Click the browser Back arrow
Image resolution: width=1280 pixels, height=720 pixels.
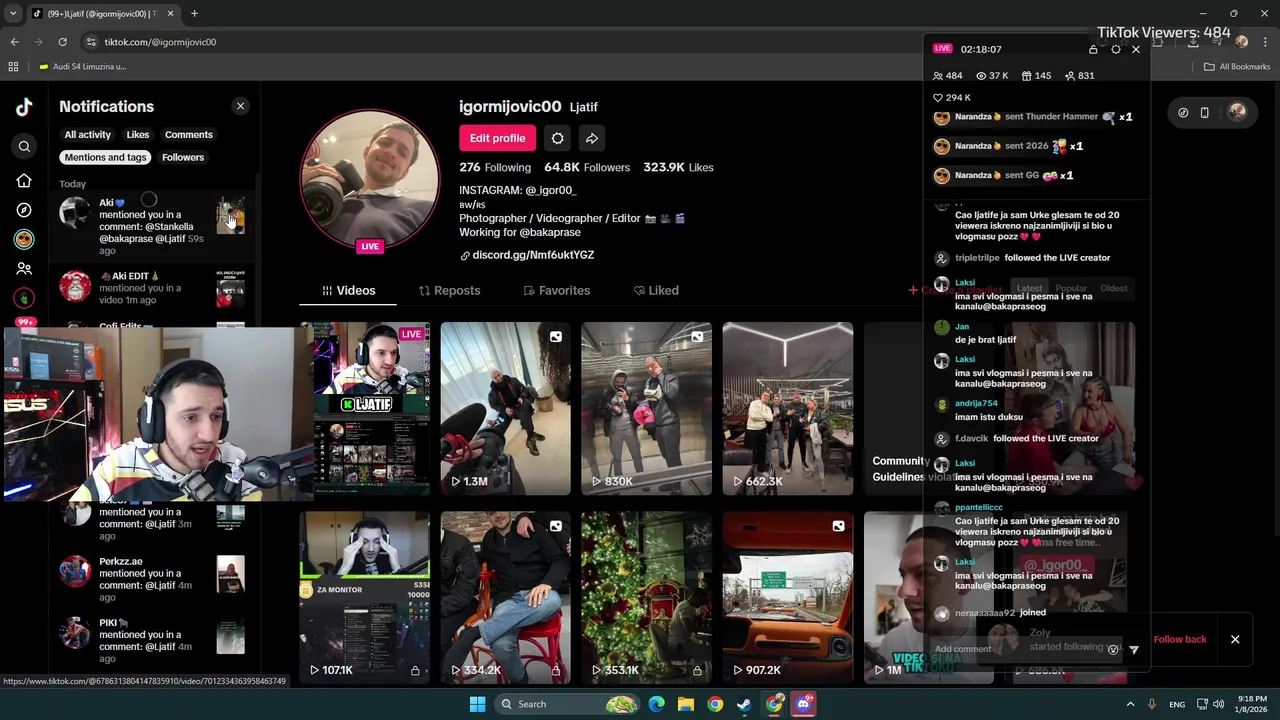coord(14,42)
